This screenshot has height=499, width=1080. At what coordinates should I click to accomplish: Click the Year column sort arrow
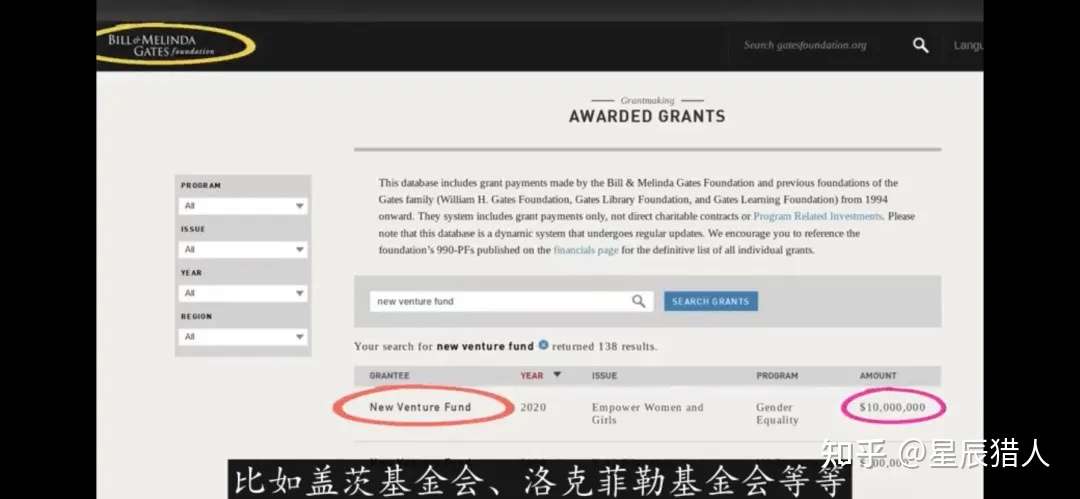point(557,375)
